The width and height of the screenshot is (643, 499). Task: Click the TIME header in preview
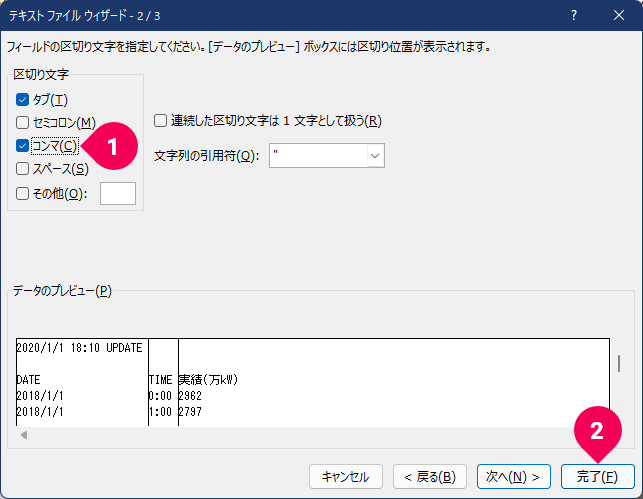click(x=160, y=380)
